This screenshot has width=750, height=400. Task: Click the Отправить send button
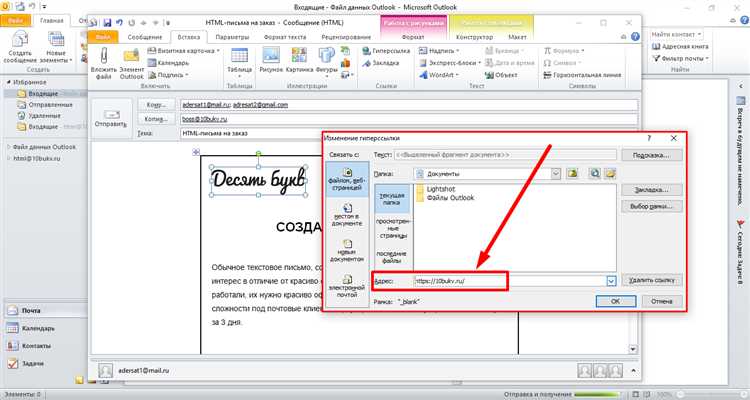click(111, 119)
